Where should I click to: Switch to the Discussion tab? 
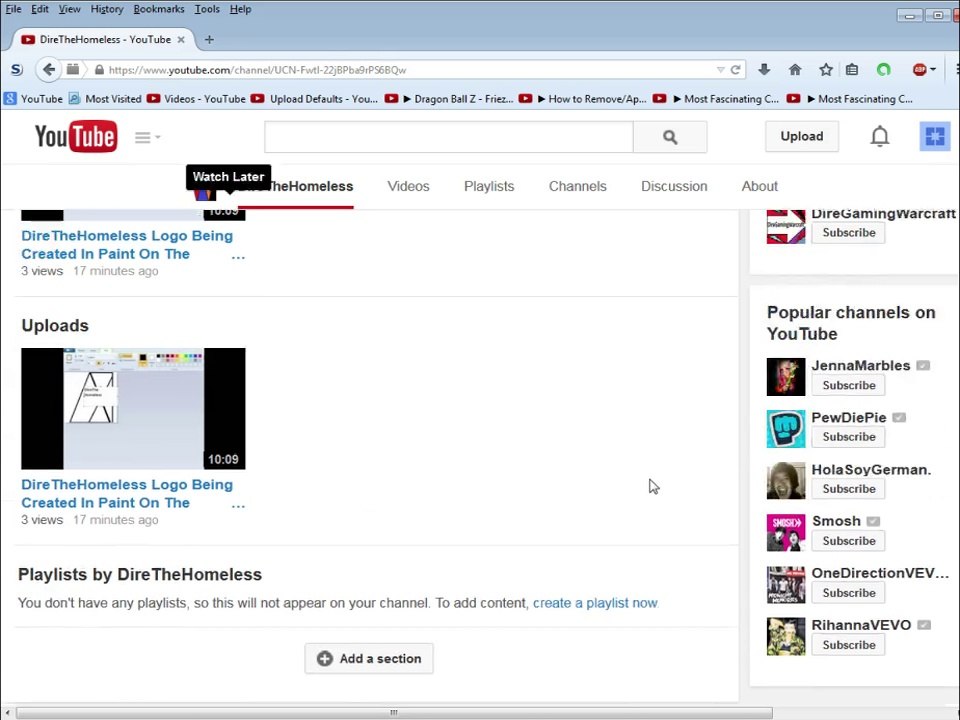tap(674, 186)
